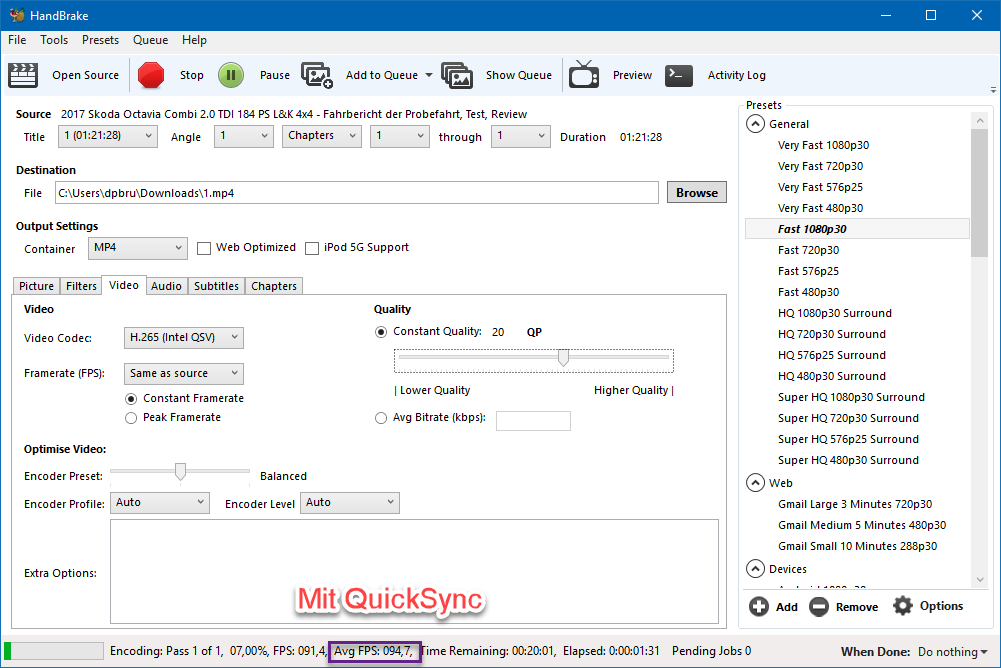Open the Chapters range type dropdown
The width and height of the screenshot is (1001, 668).
pos(322,136)
